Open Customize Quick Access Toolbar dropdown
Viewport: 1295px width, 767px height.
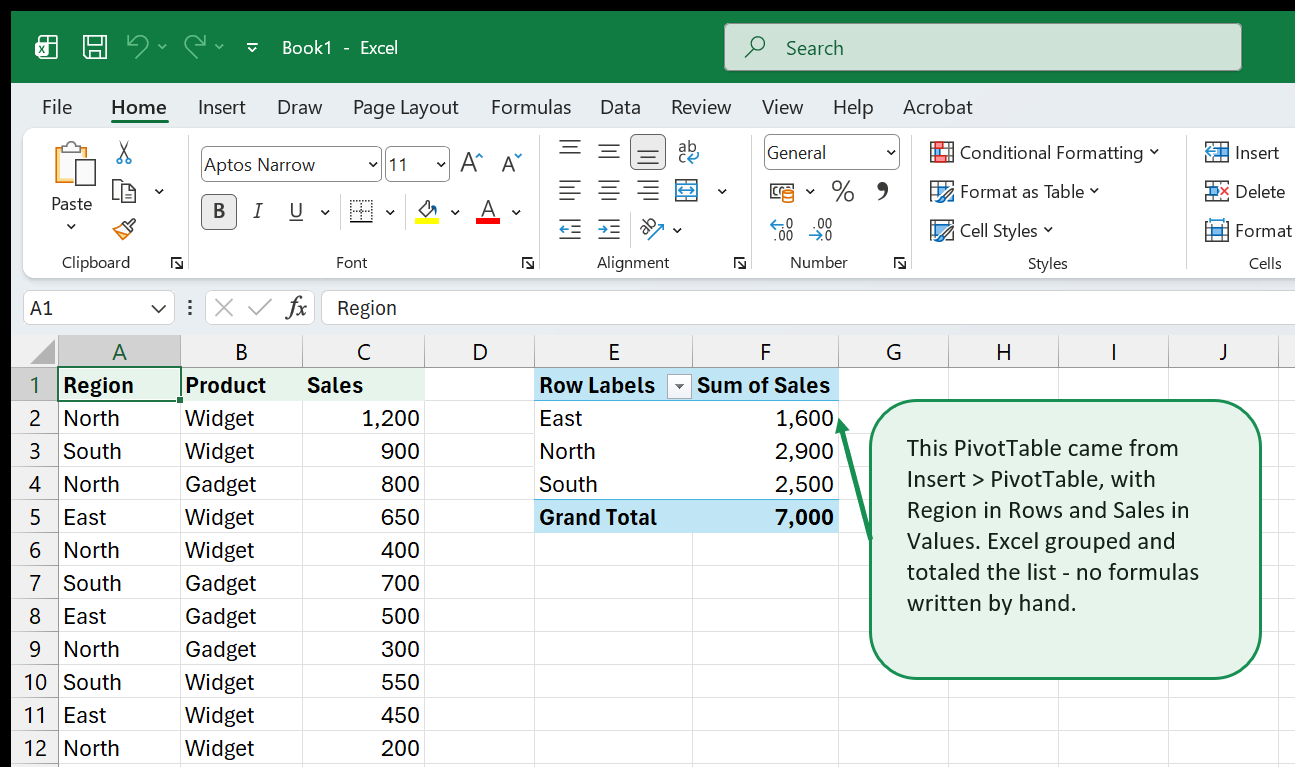253,47
